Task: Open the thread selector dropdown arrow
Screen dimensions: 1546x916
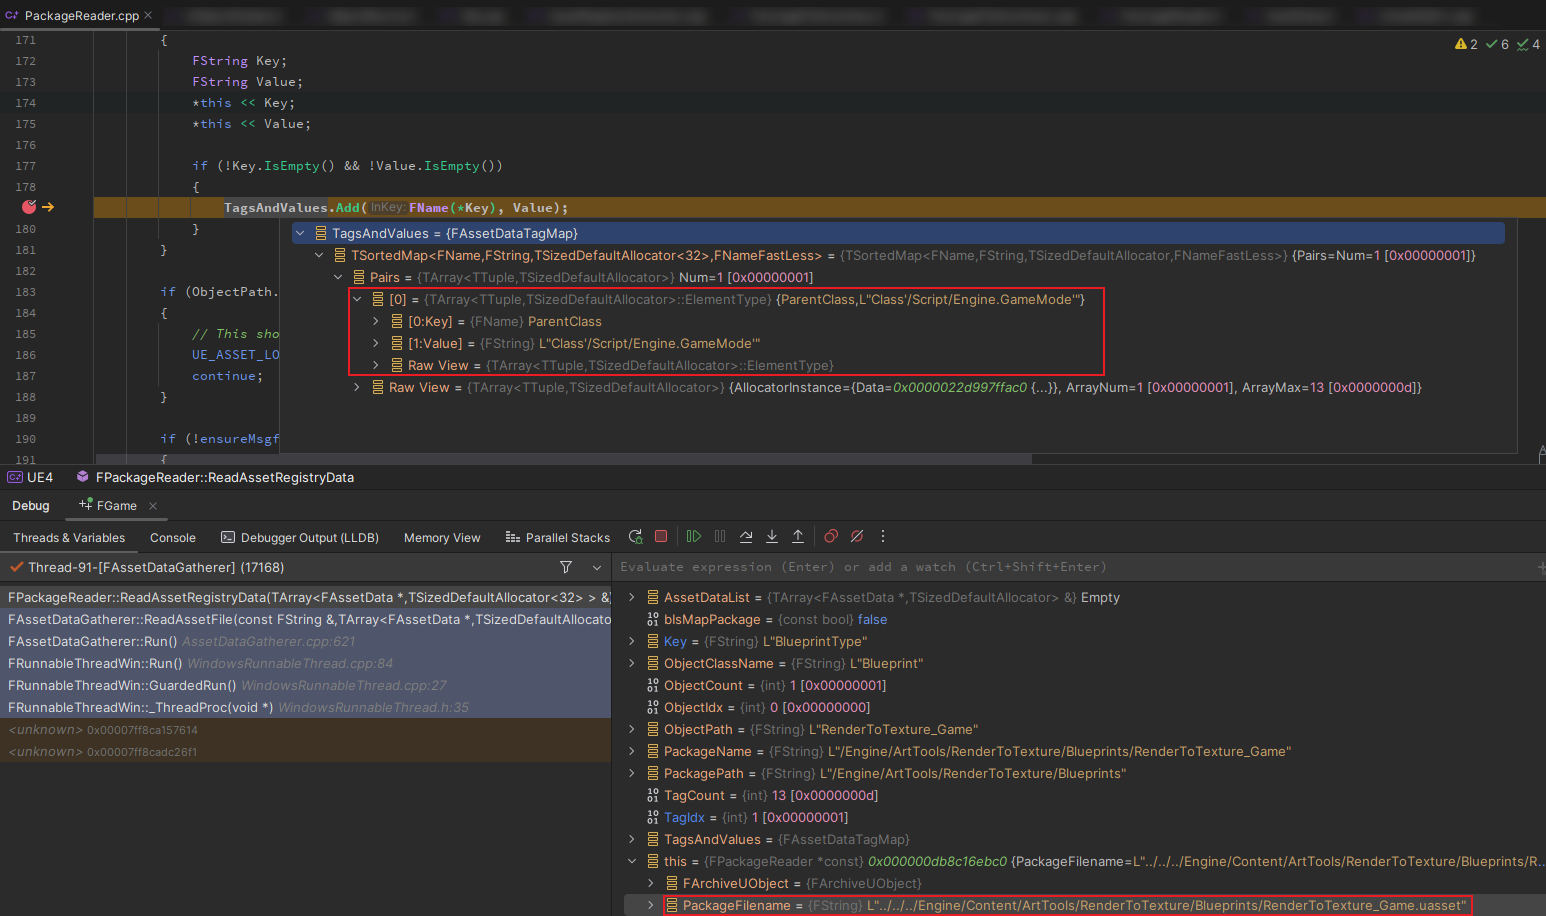Action: coord(597,567)
